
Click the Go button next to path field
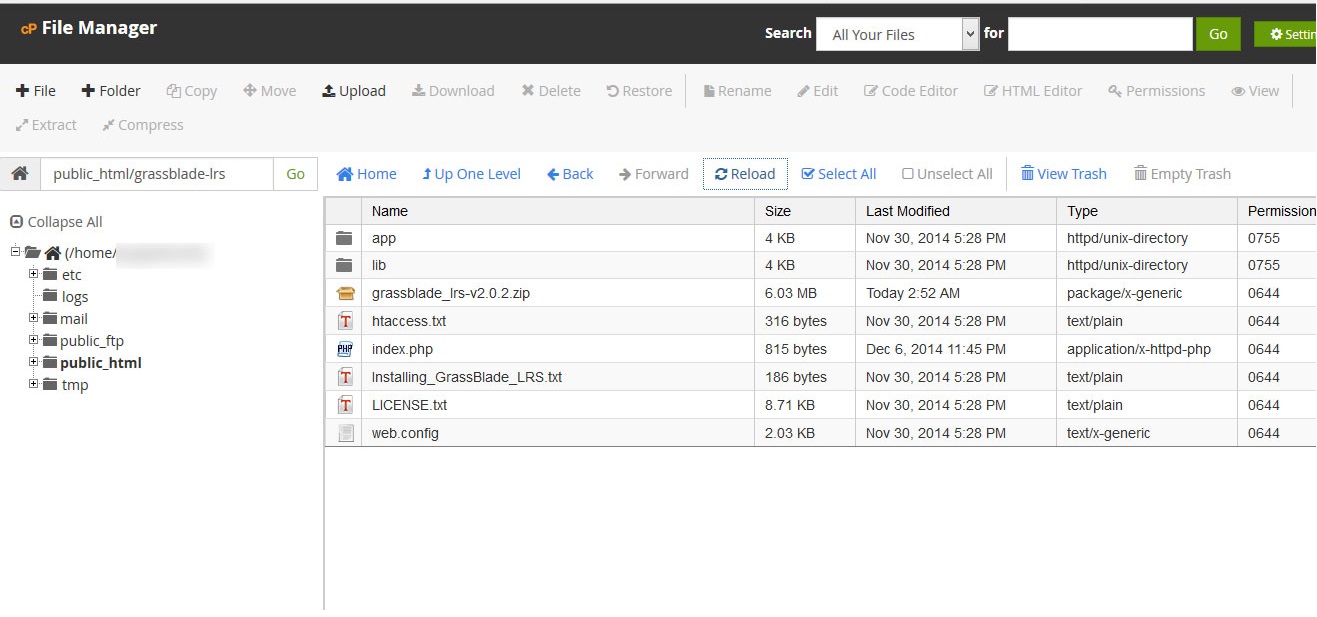[295, 174]
